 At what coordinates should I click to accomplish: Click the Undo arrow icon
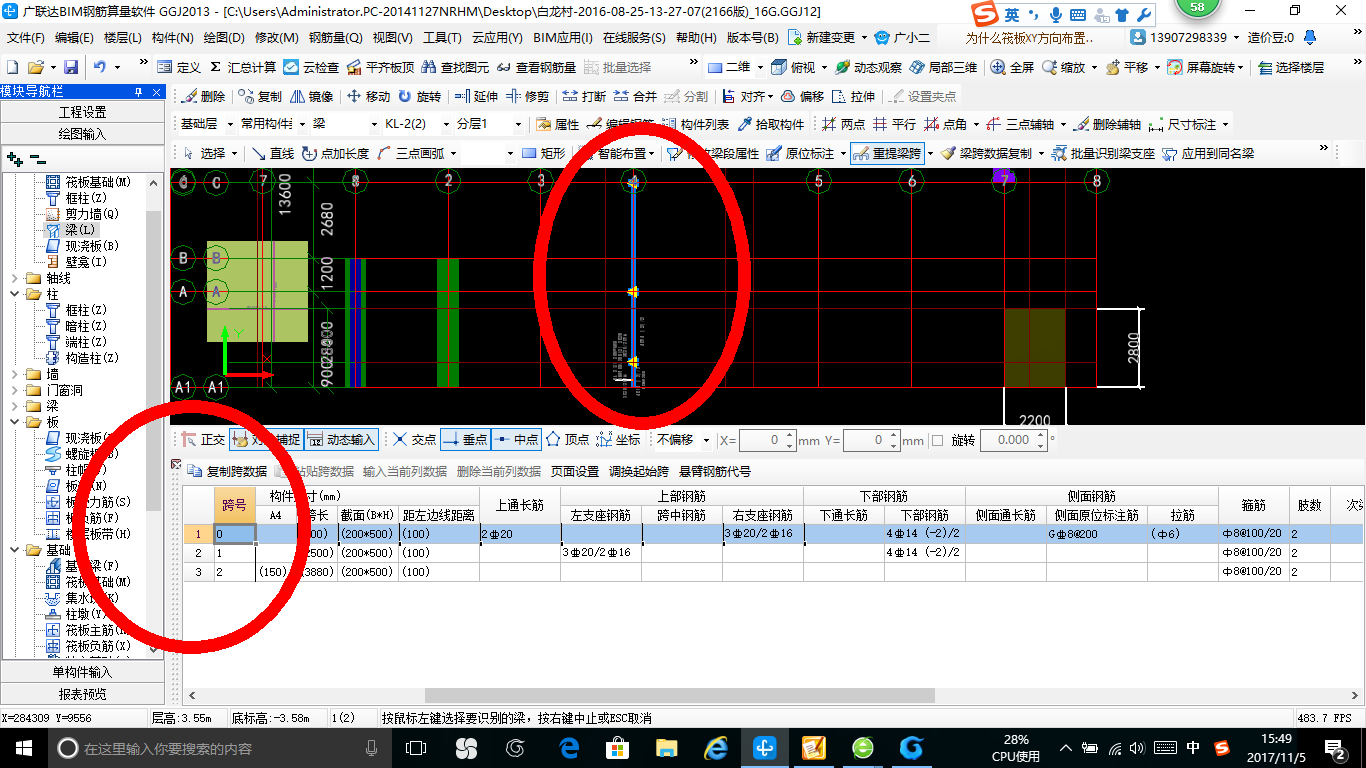coord(100,67)
